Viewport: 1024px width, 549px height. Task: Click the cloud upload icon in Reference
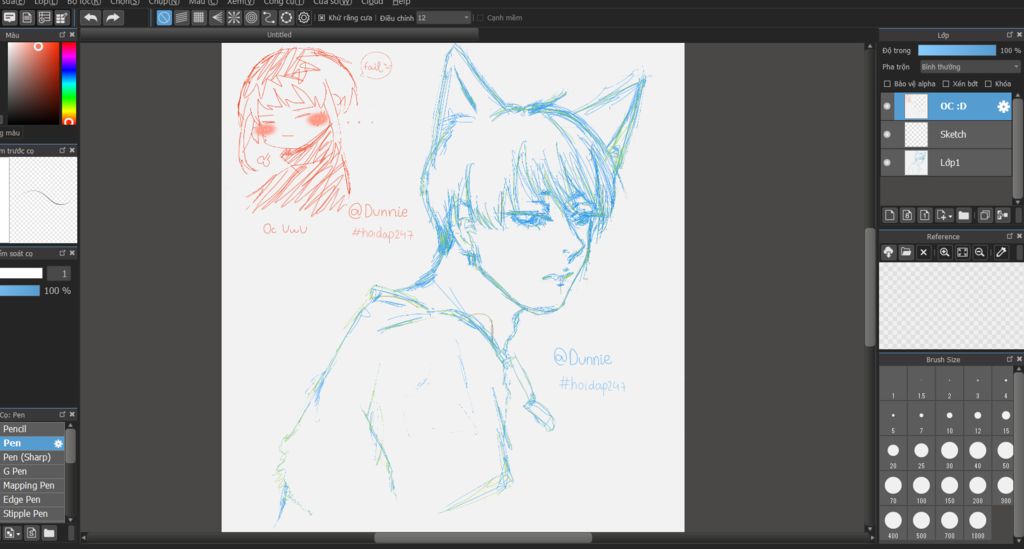pos(888,252)
